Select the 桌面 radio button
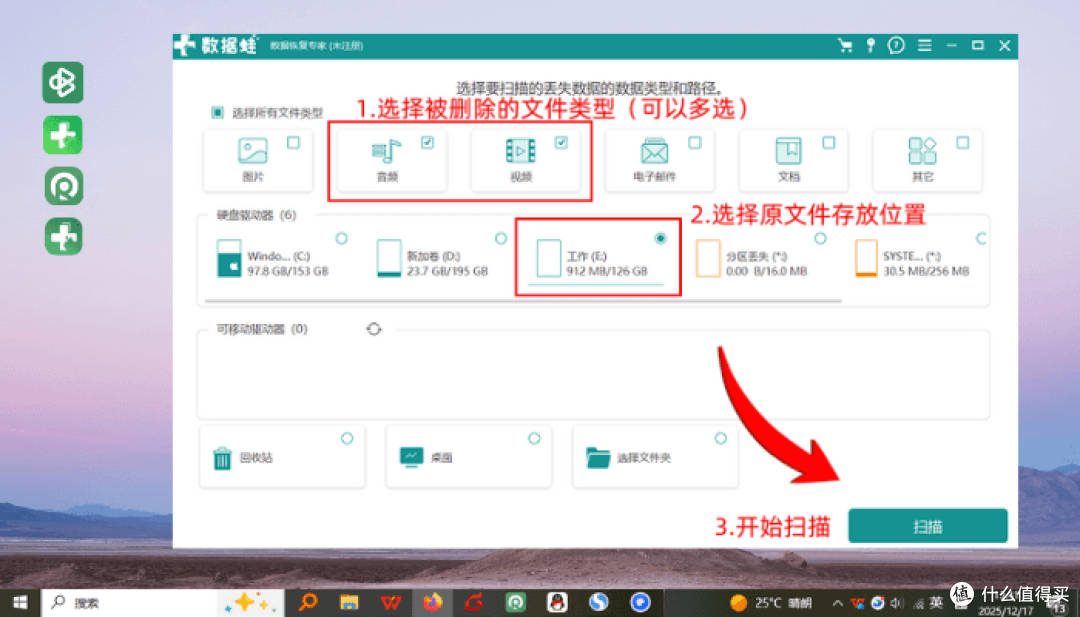 pyautogui.click(x=534, y=439)
